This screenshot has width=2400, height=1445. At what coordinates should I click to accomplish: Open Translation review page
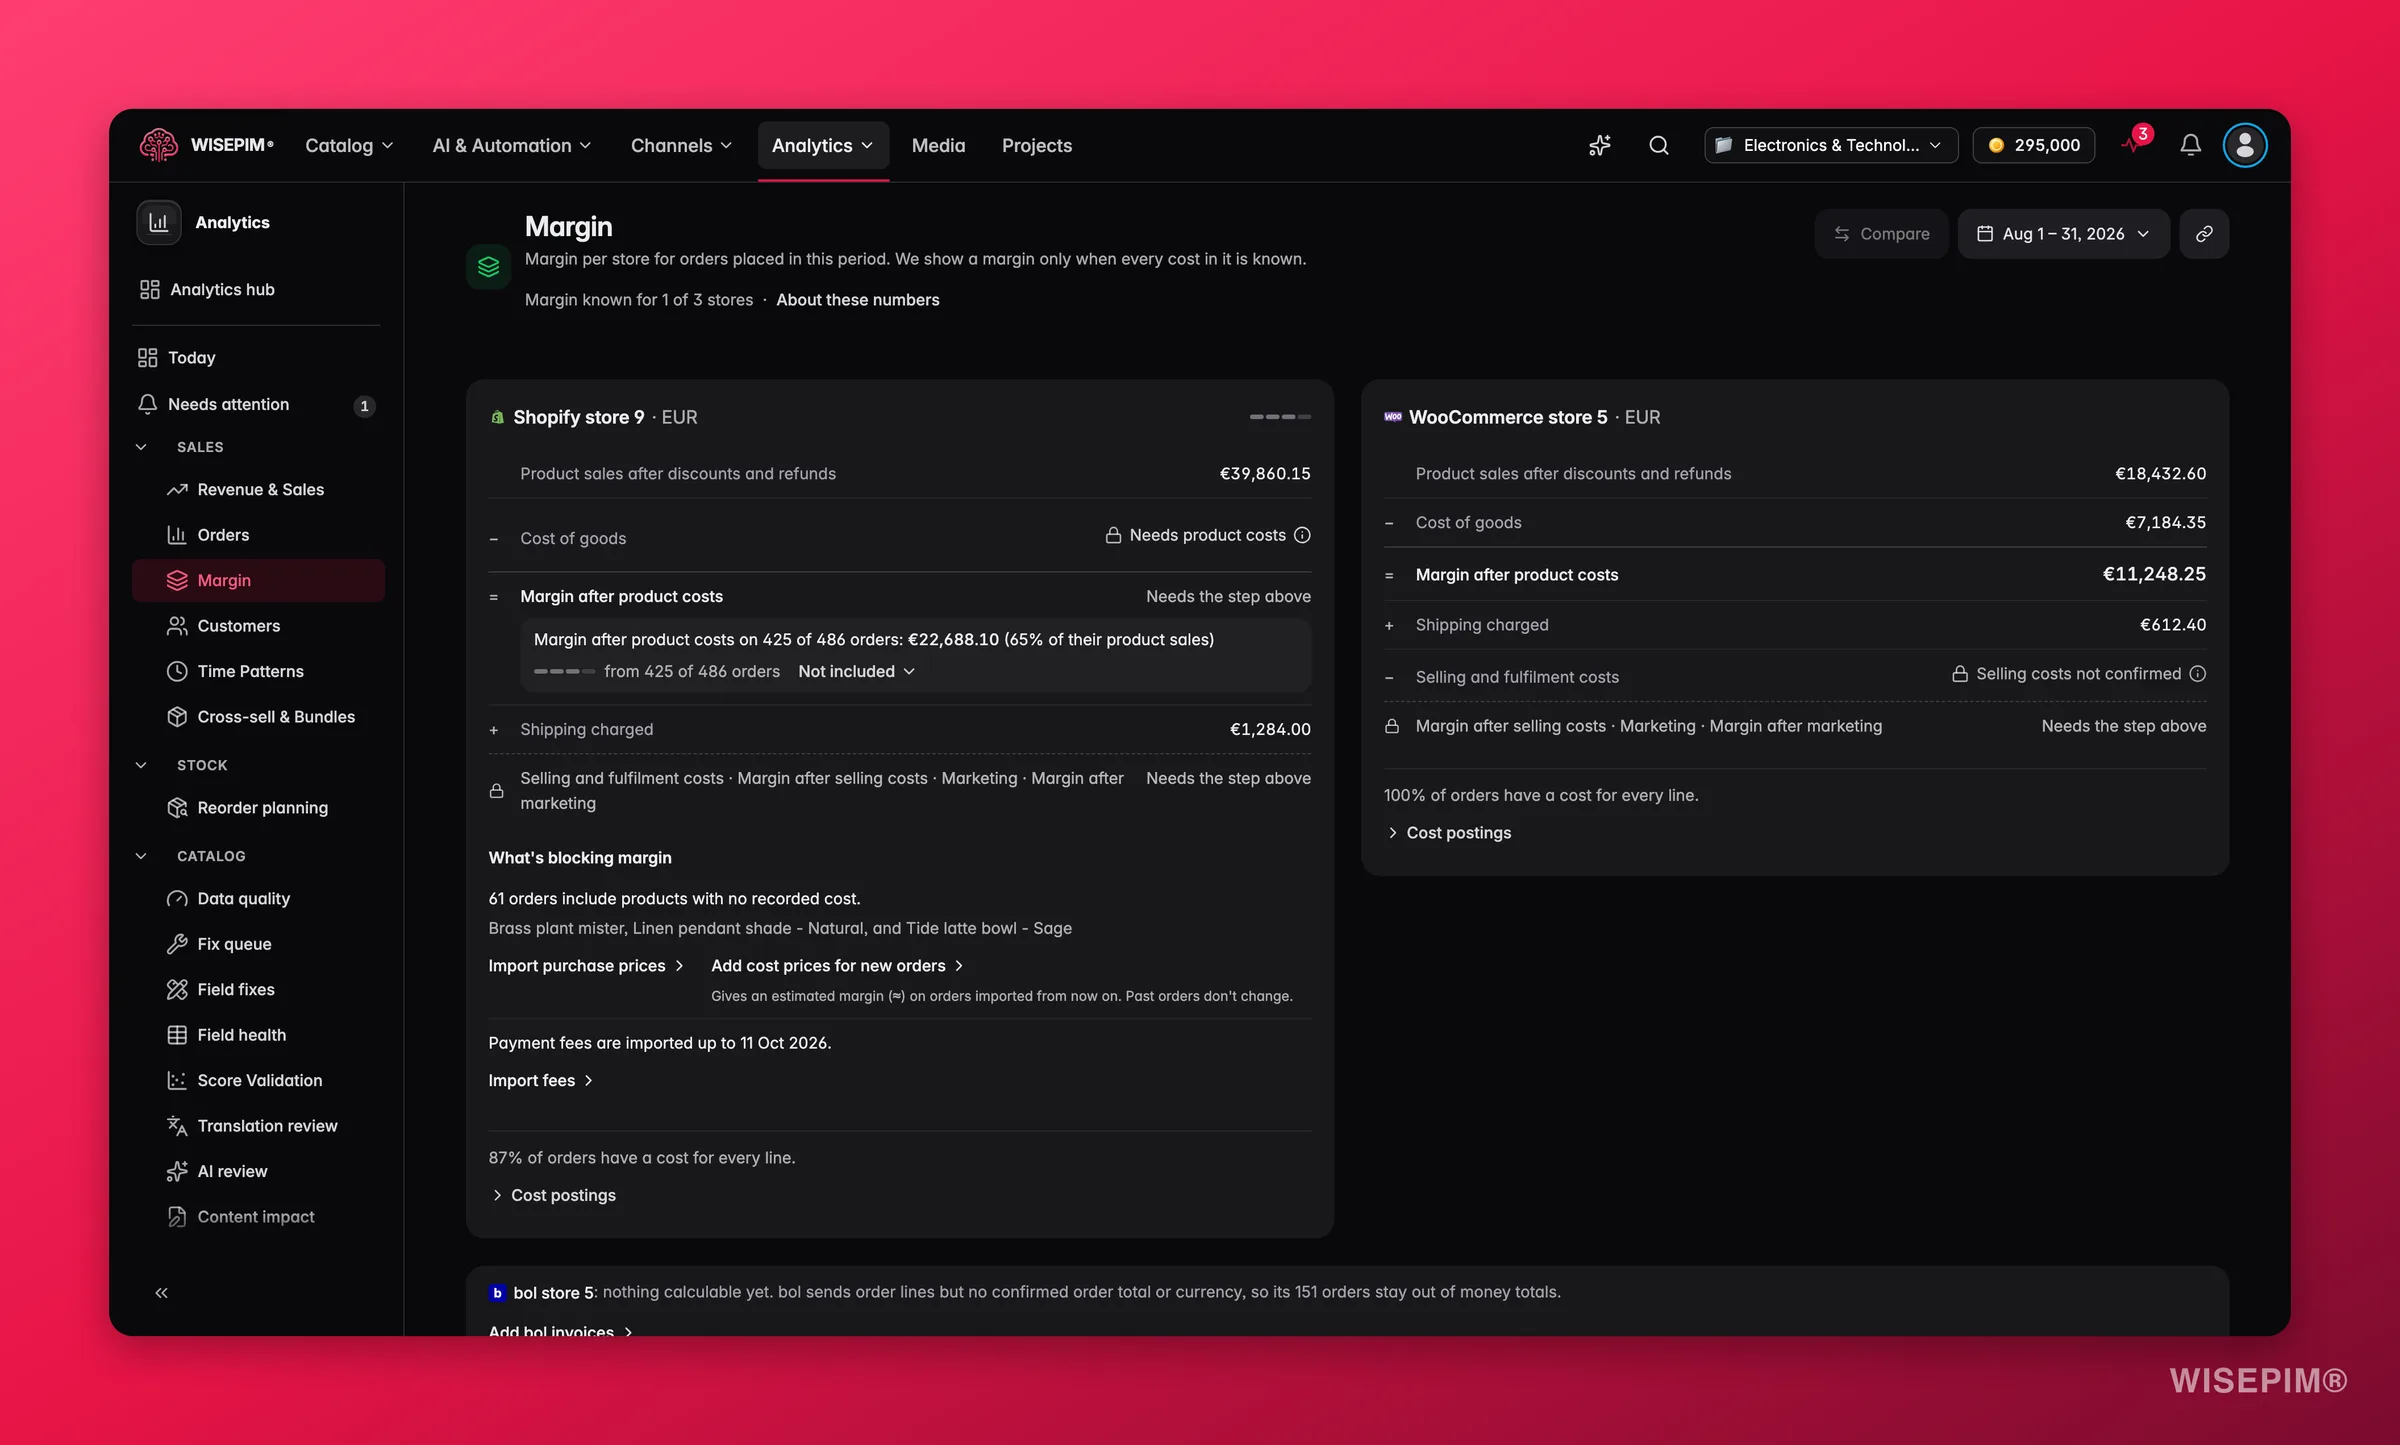(x=258, y=1126)
